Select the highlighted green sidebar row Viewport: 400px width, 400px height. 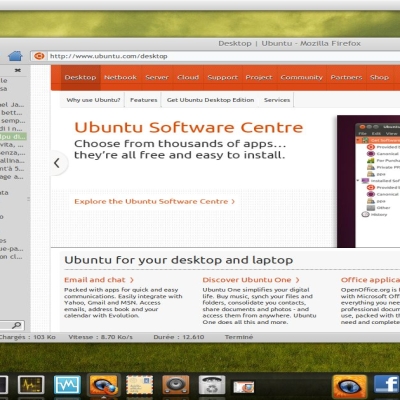tap(13, 137)
